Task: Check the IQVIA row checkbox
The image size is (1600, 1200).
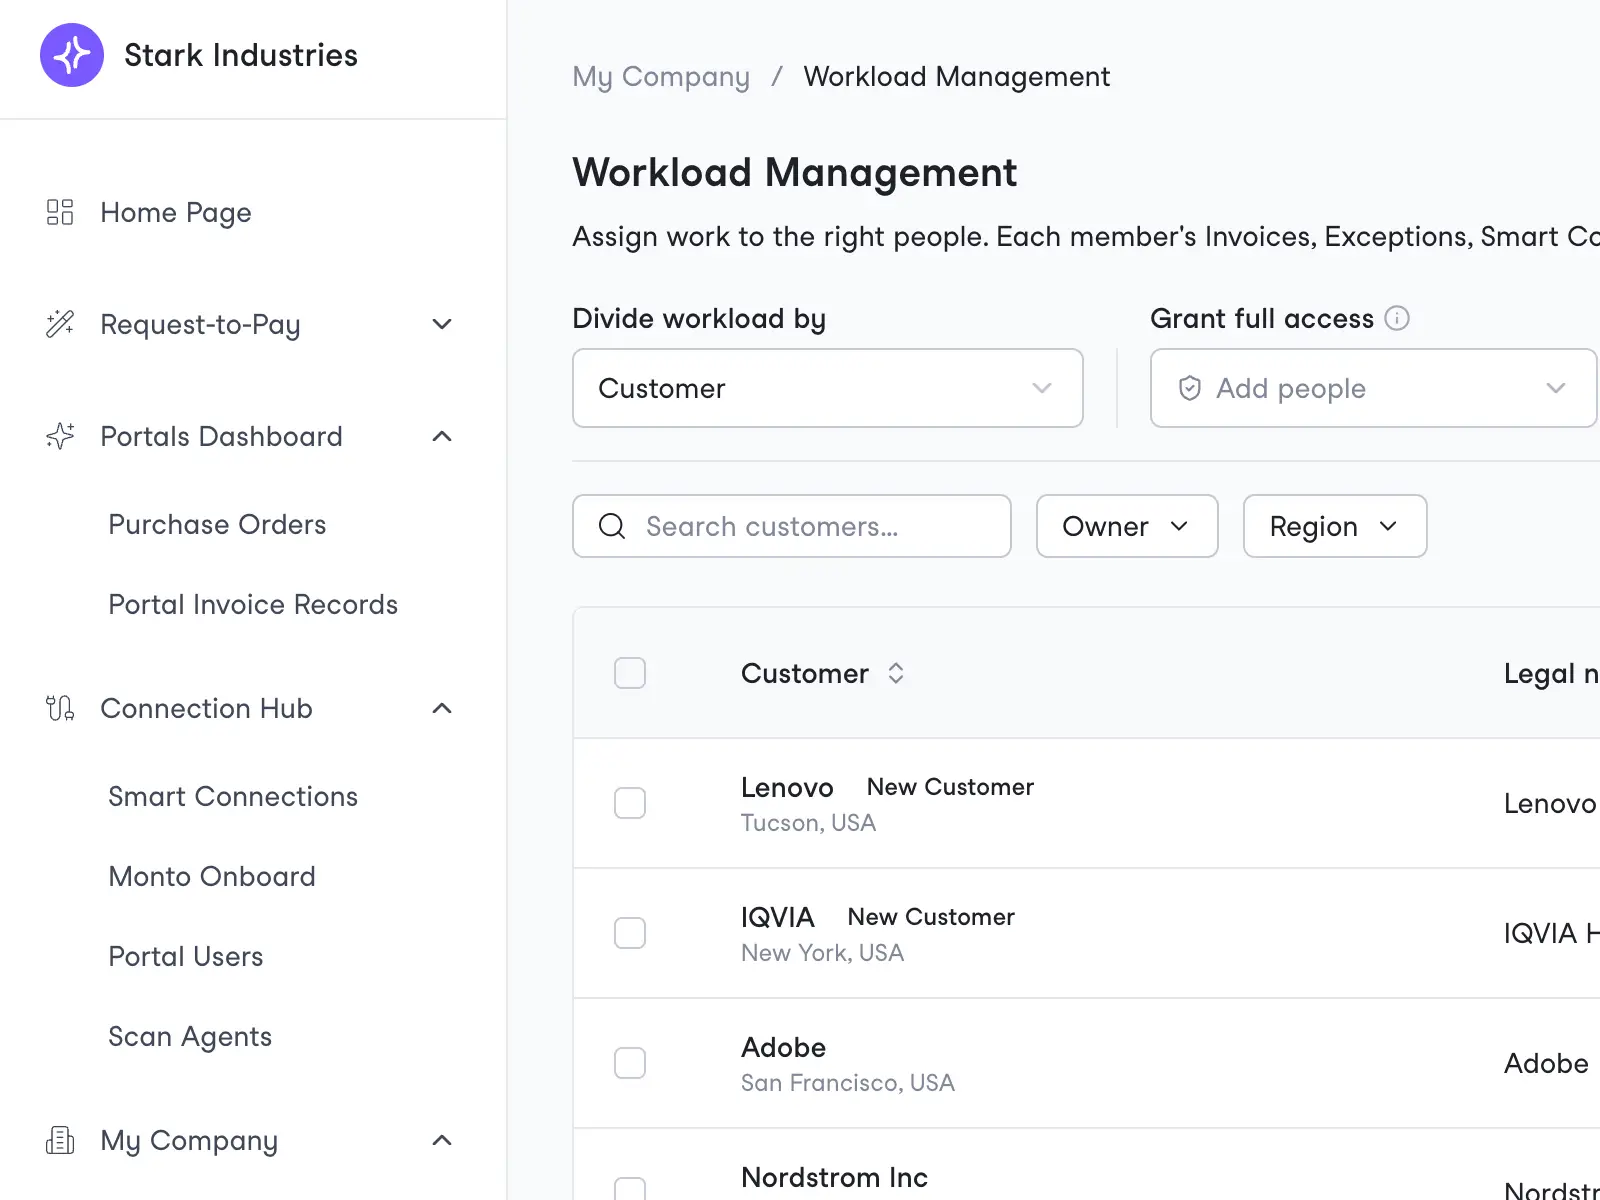Action: tap(630, 933)
